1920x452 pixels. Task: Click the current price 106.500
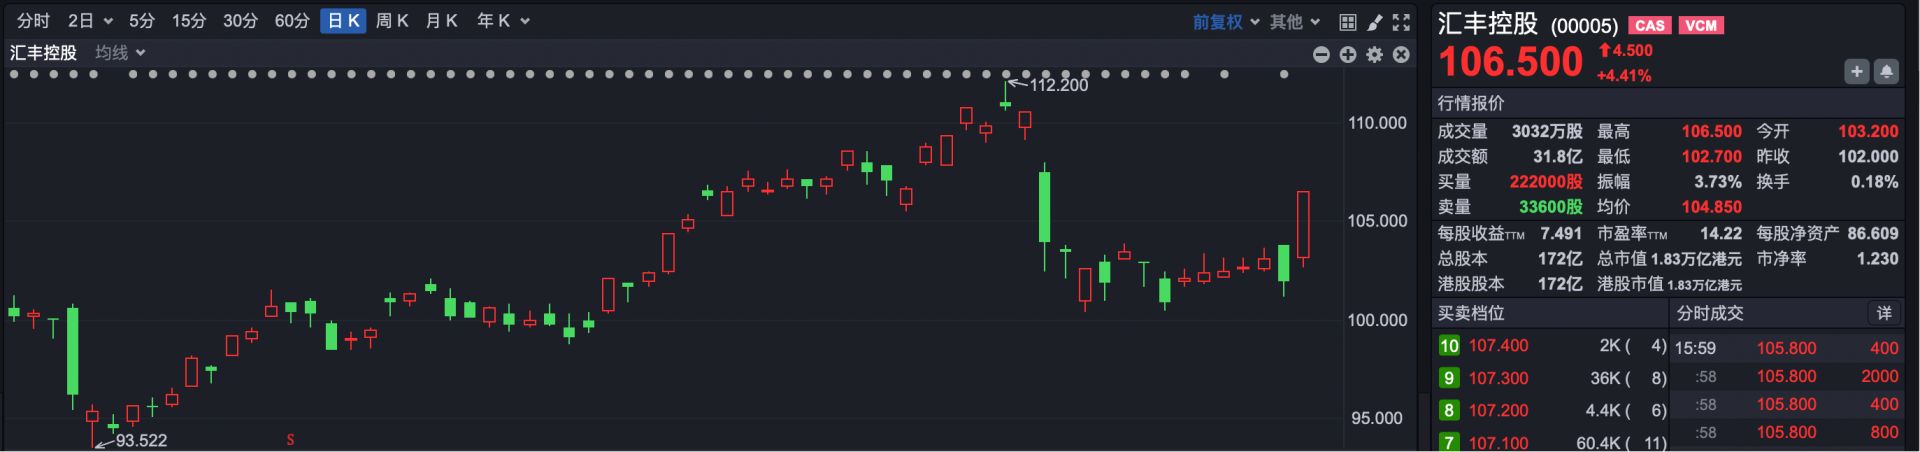click(1510, 62)
